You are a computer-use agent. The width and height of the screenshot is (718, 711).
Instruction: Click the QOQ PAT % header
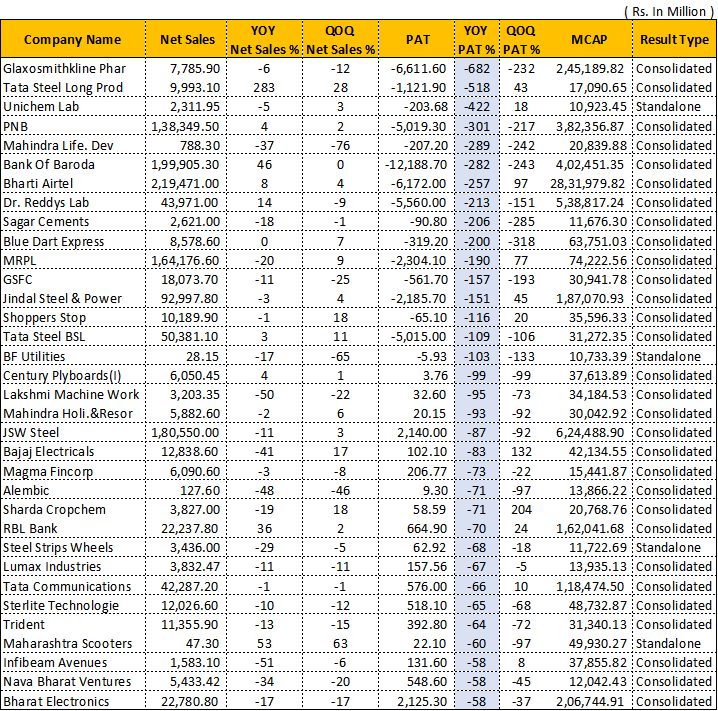[x=521, y=40]
